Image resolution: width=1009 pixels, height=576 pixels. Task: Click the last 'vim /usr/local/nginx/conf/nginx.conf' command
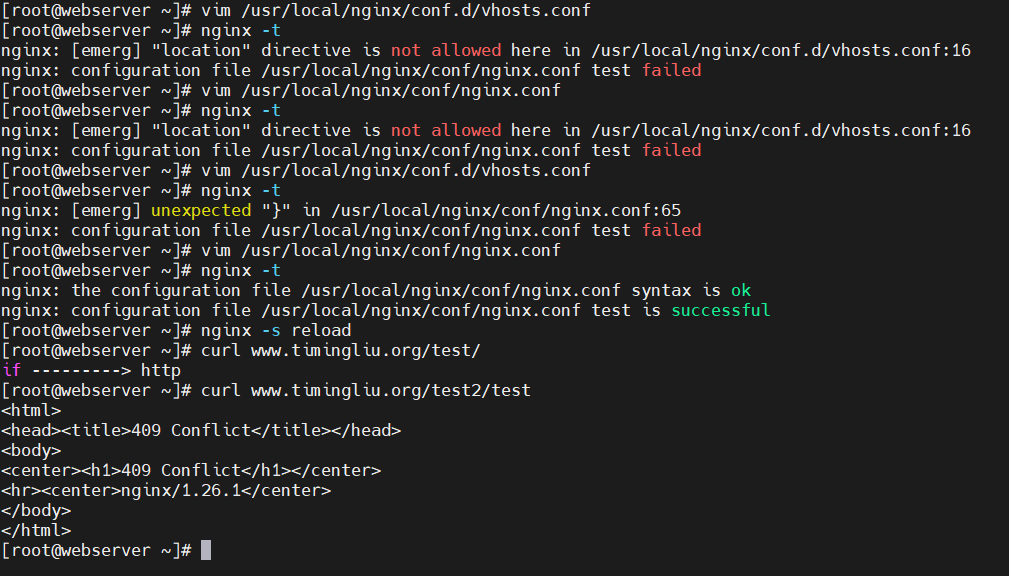380,250
